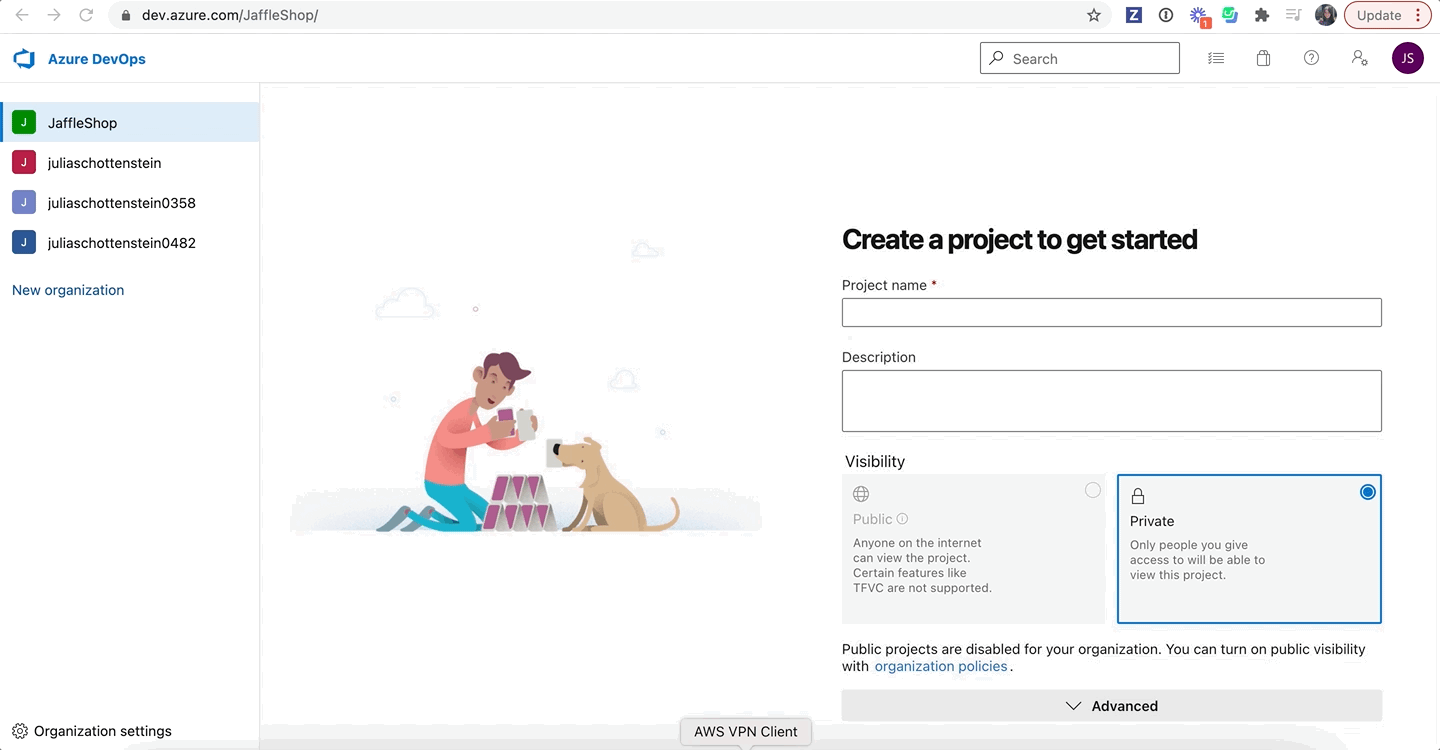
Task: Open the browser extensions puzzle icon
Action: tap(1261, 15)
